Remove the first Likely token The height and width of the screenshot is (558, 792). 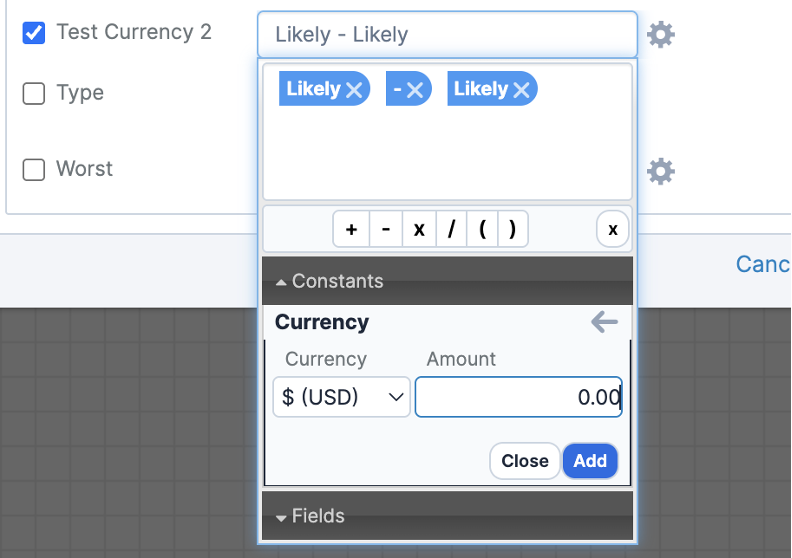point(354,90)
